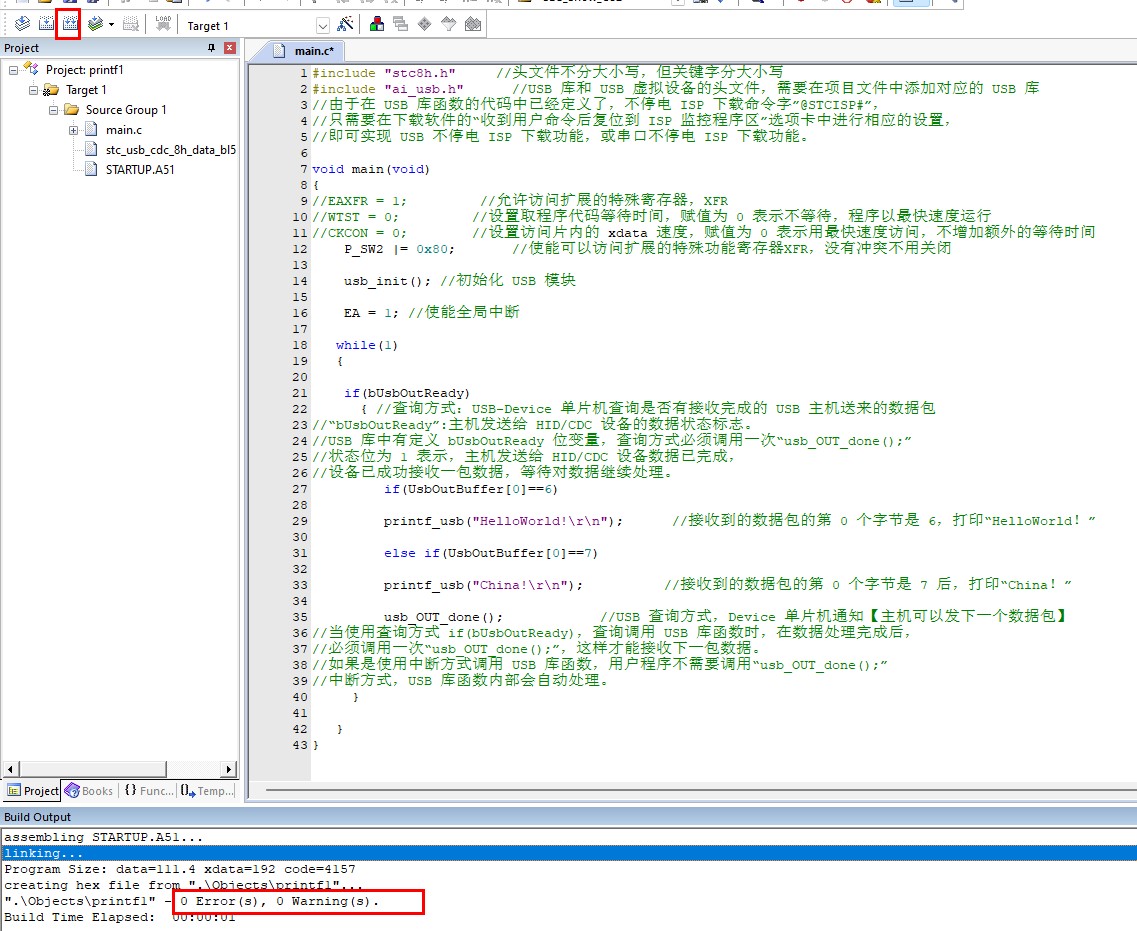Open the Batch Build dropdown arrow
Screen dimensions: 1137x931
111,25
